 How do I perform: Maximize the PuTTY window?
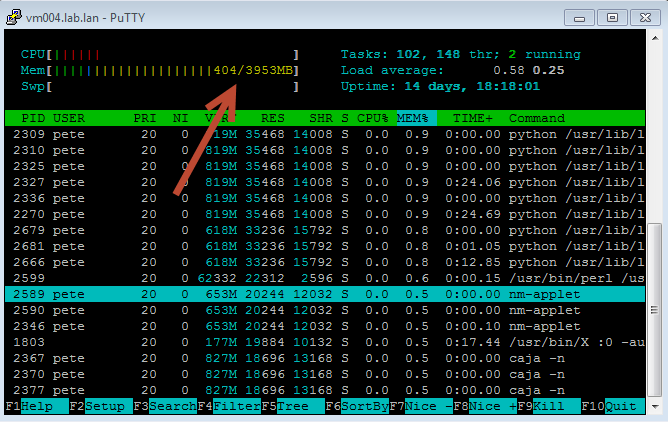(x=612, y=17)
